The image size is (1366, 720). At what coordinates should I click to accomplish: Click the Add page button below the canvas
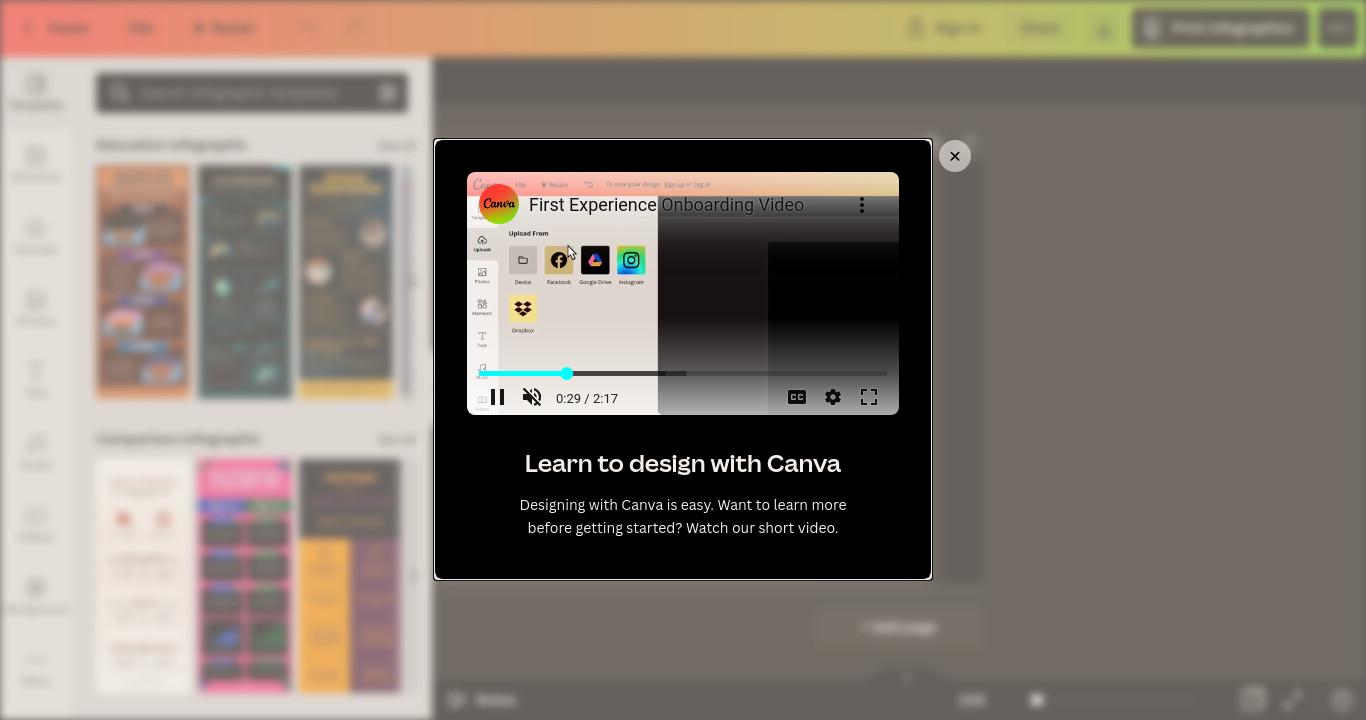898,628
